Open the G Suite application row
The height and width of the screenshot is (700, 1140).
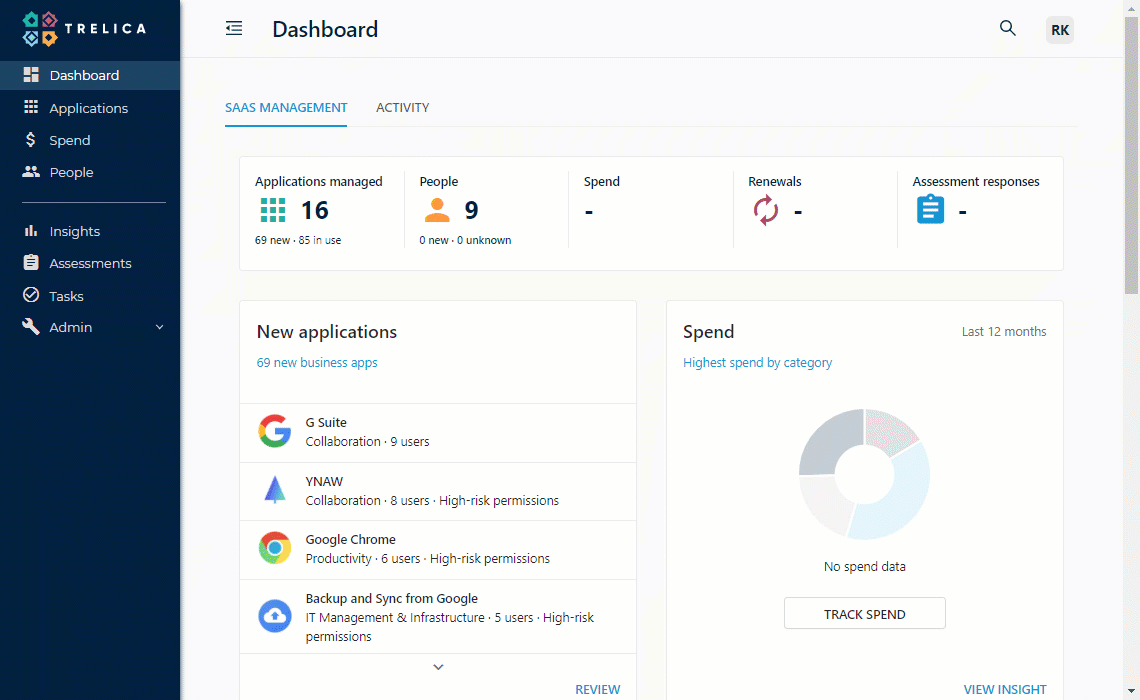(x=438, y=433)
